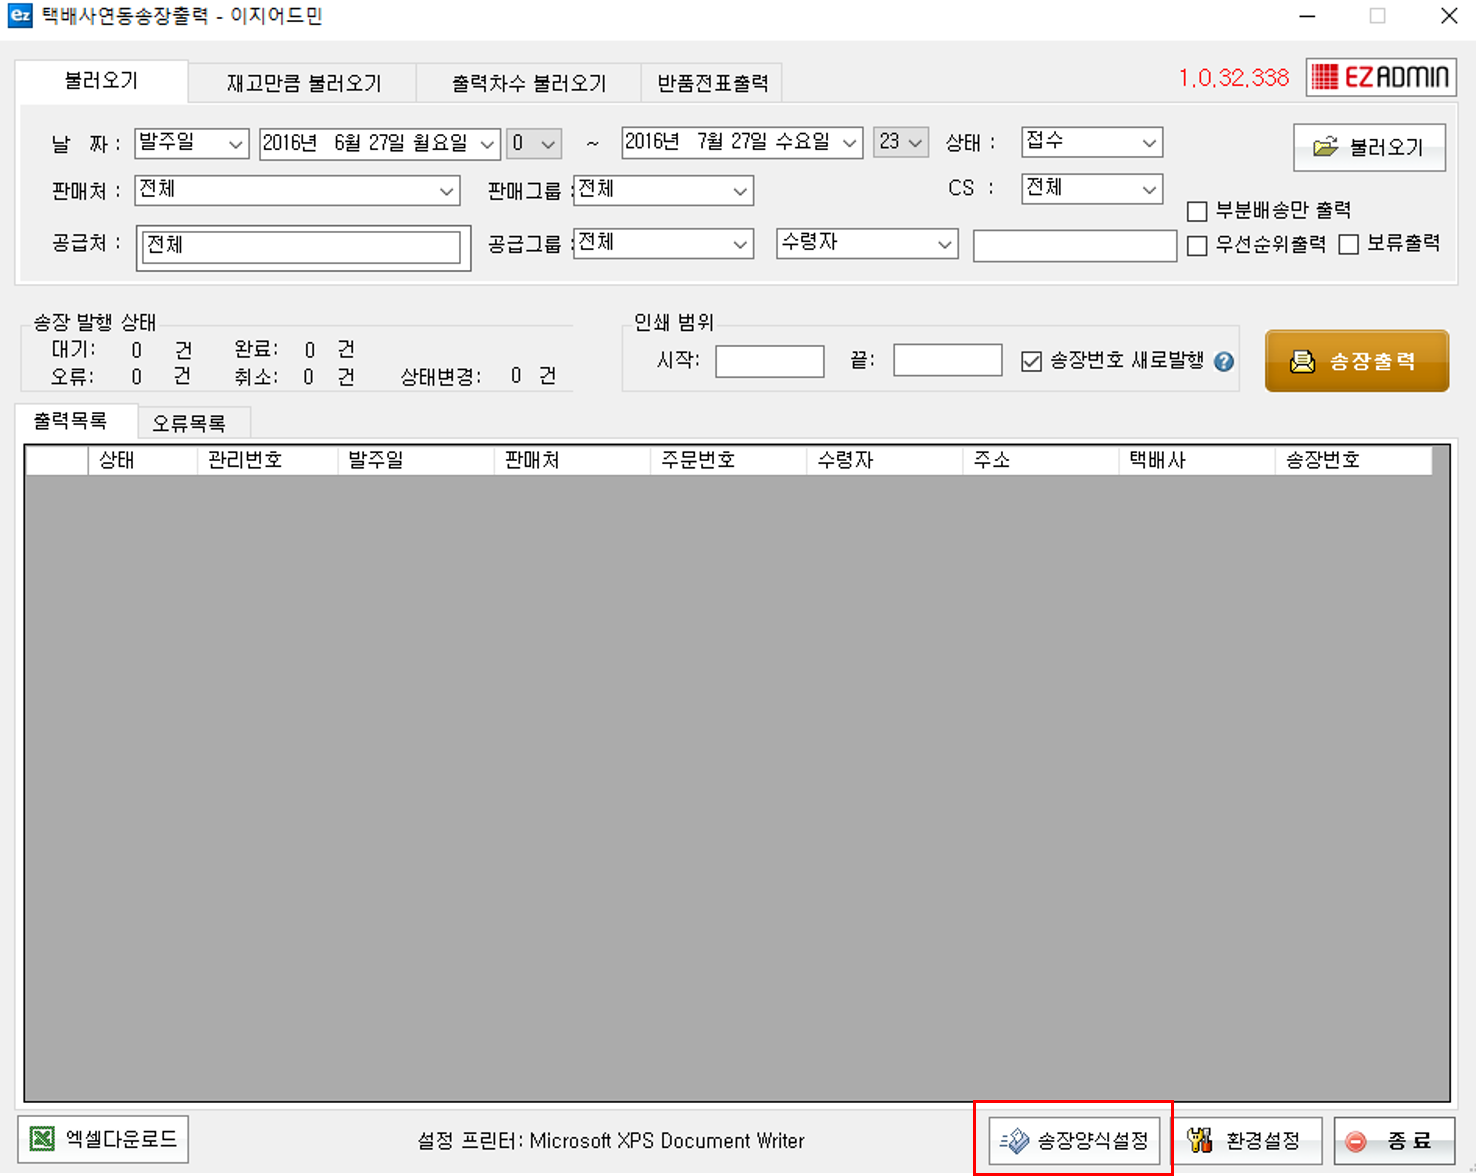
Task: Open 환경설정 preferences
Action: pos(1246,1140)
